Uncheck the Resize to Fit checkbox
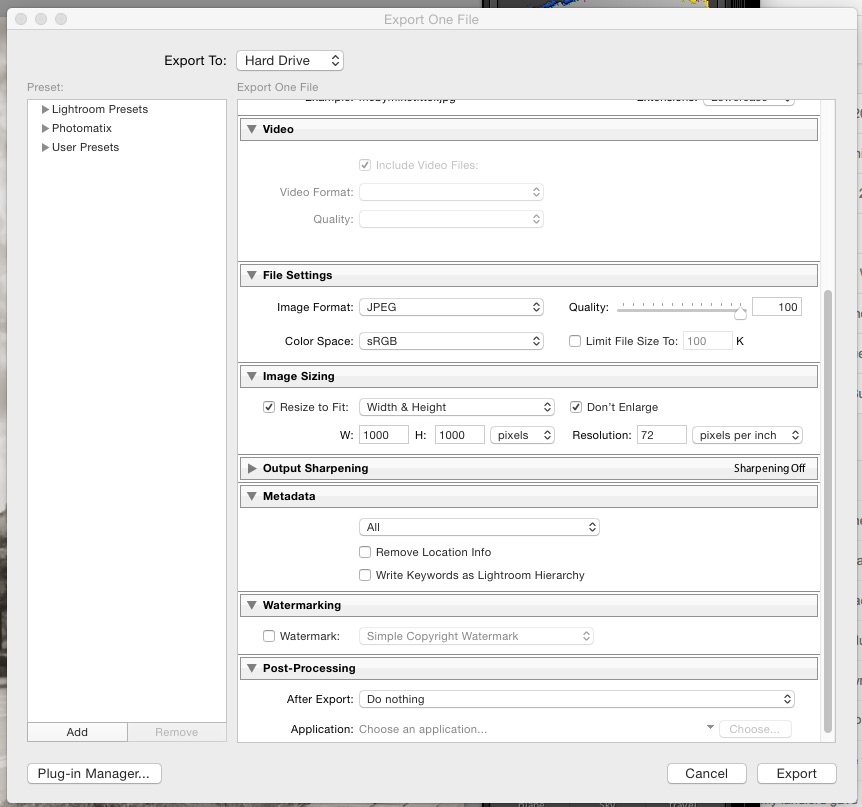862x807 pixels. 269,407
